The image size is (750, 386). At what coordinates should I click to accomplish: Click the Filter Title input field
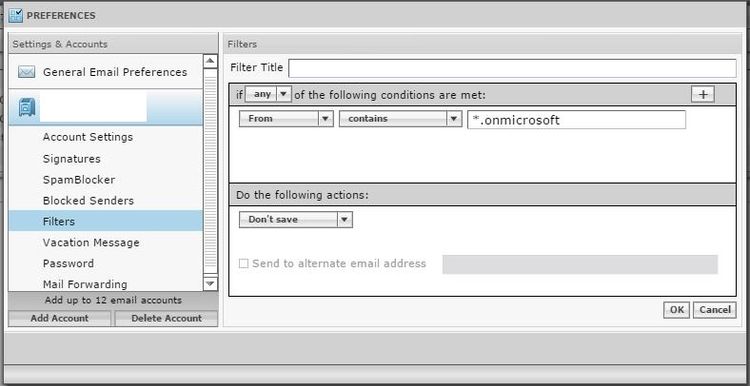[512, 68]
